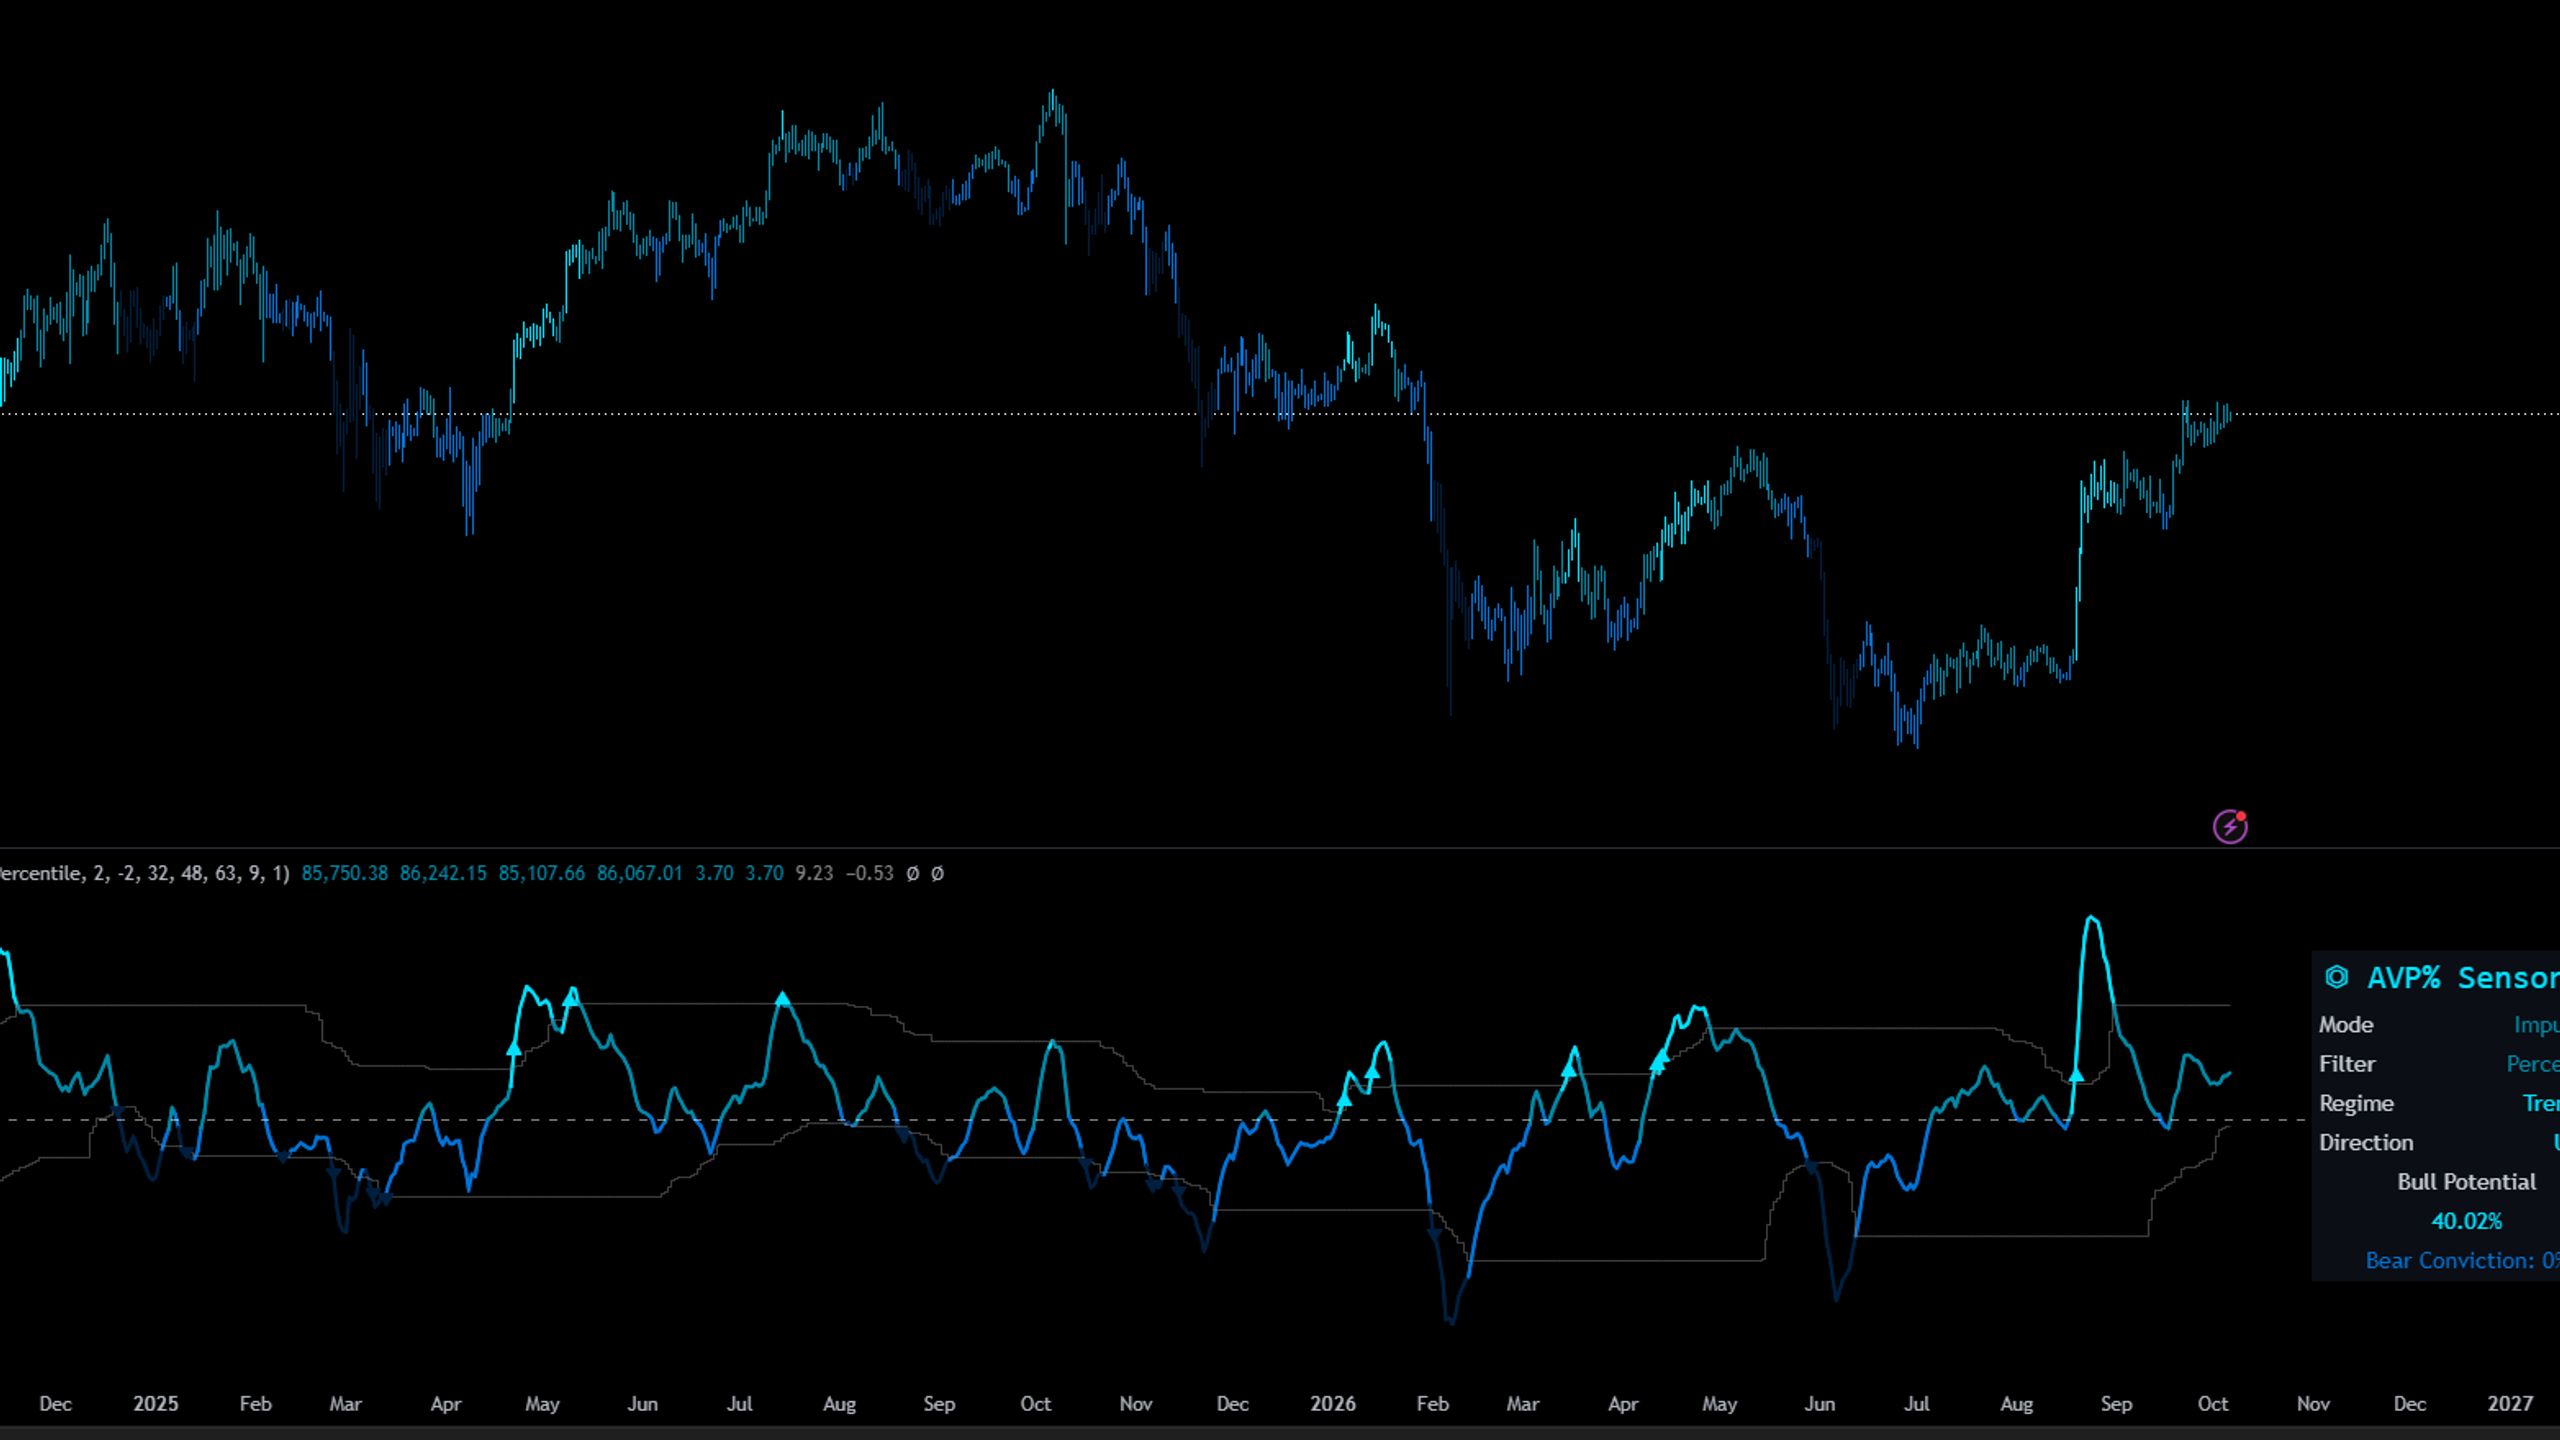Click the Direction row label

point(2366,1142)
